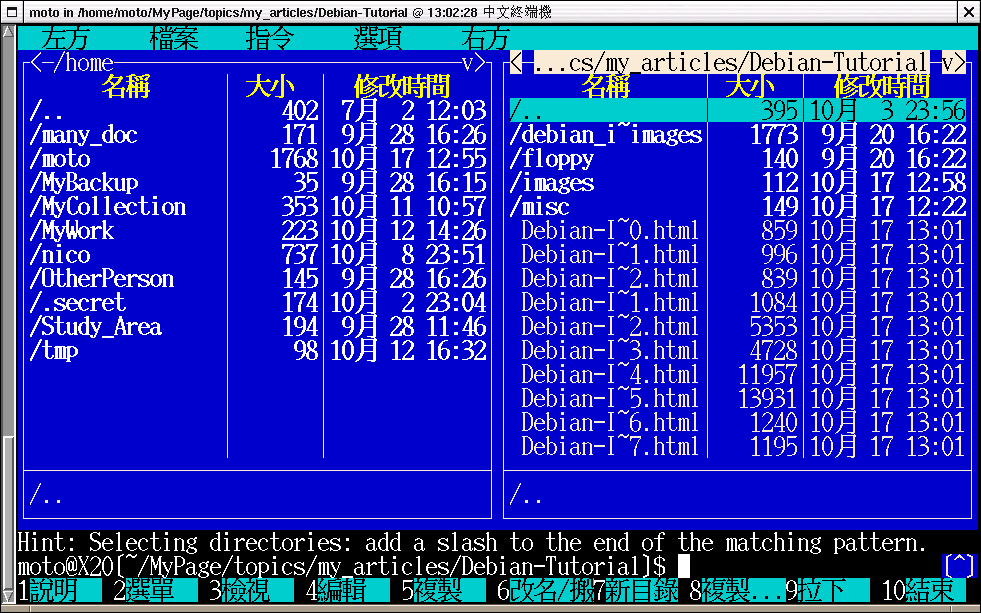This screenshot has width=981, height=613.
Task: Click the 6改名/搬 rename-move function key
Action: (545, 590)
